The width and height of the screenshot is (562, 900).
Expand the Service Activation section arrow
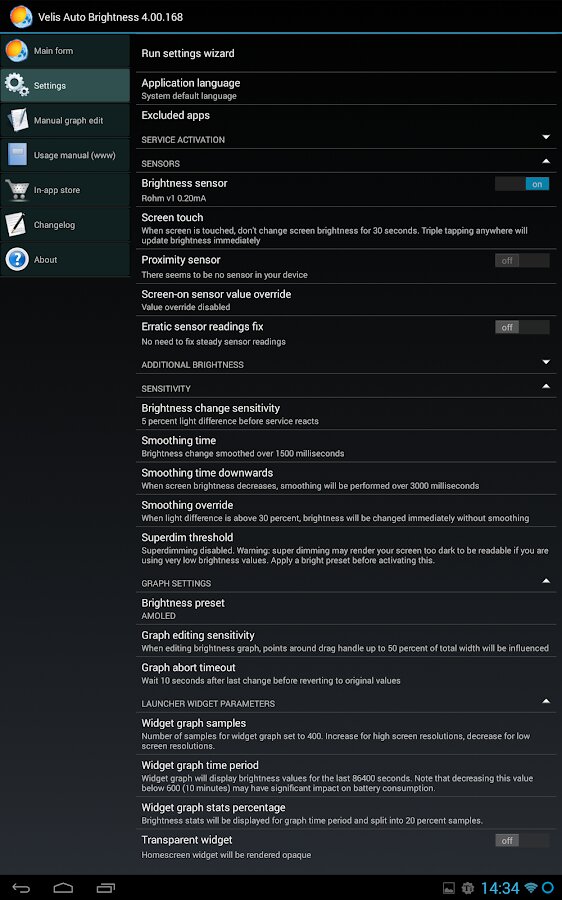coord(546,137)
